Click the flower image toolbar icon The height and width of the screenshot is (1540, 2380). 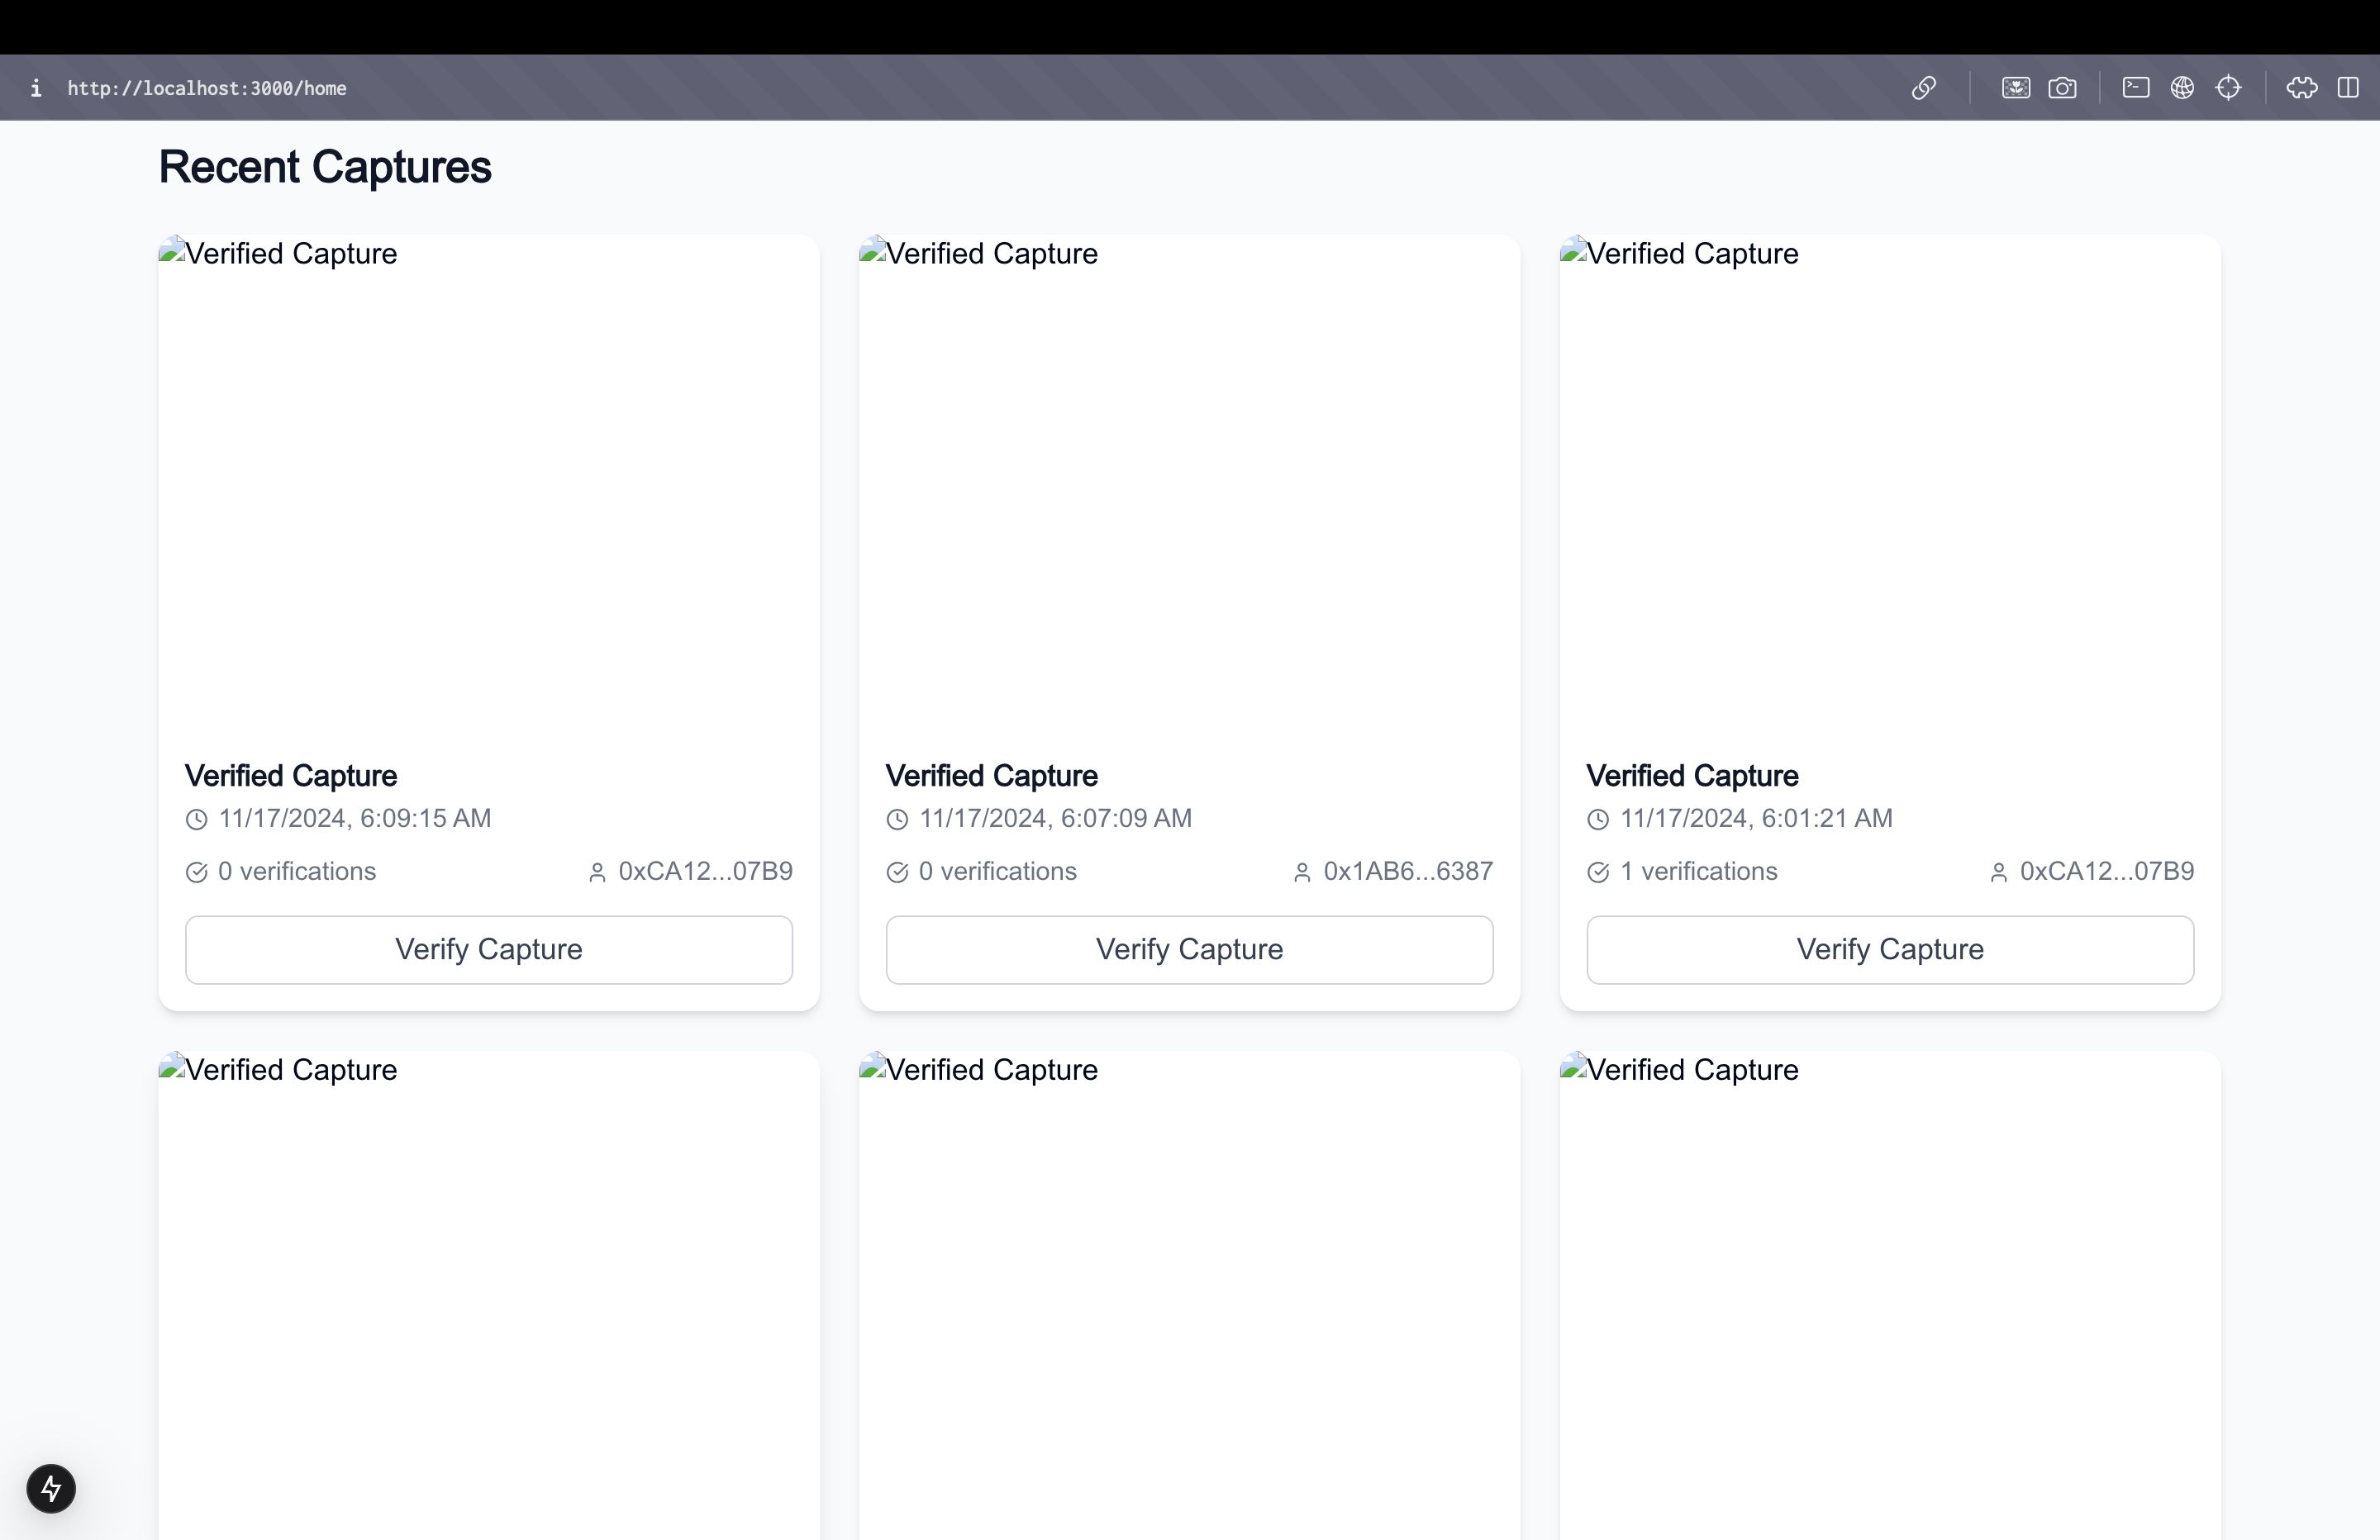pyautogui.click(x=2015, y=88)
